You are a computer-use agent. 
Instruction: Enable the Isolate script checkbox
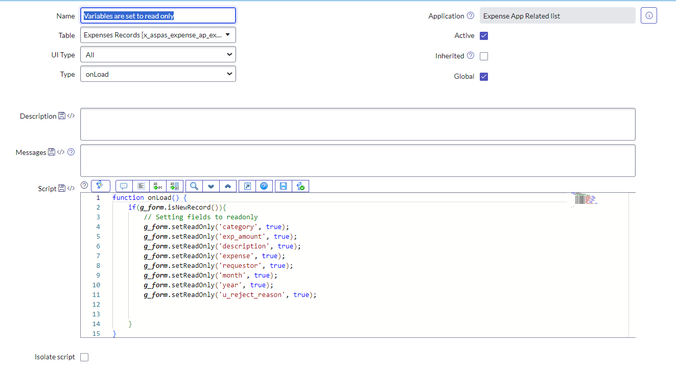point(84,357)
